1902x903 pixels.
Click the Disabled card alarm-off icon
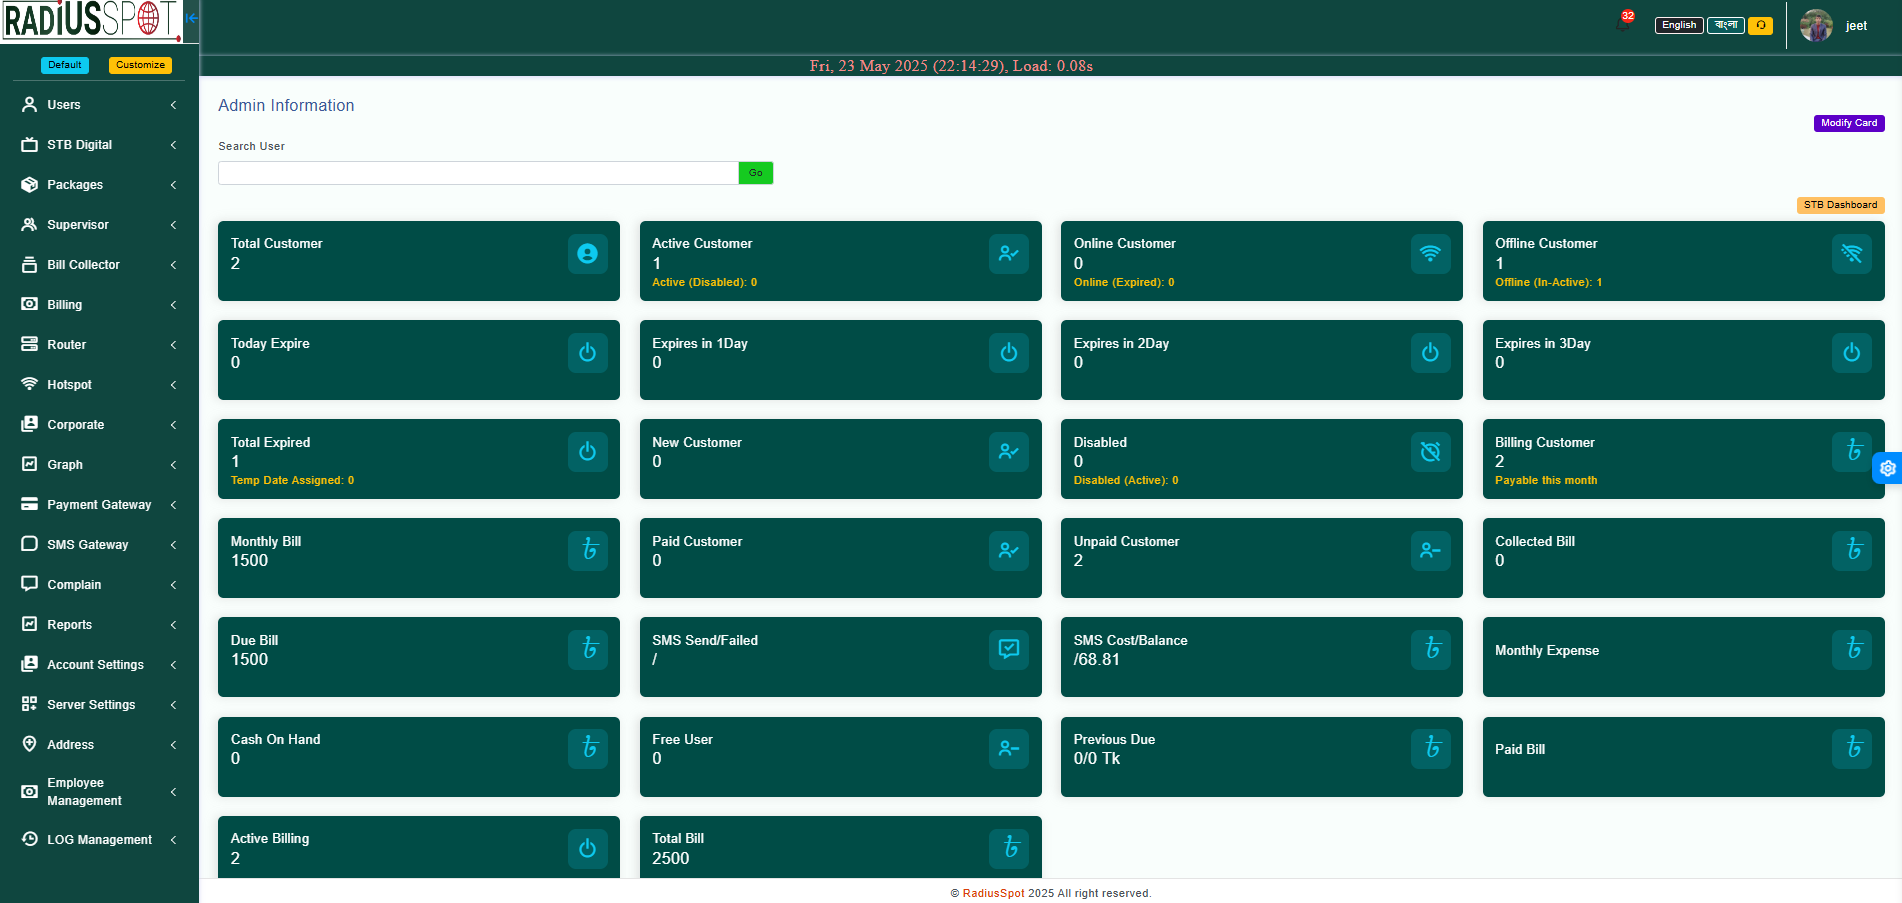[1430, 452]
